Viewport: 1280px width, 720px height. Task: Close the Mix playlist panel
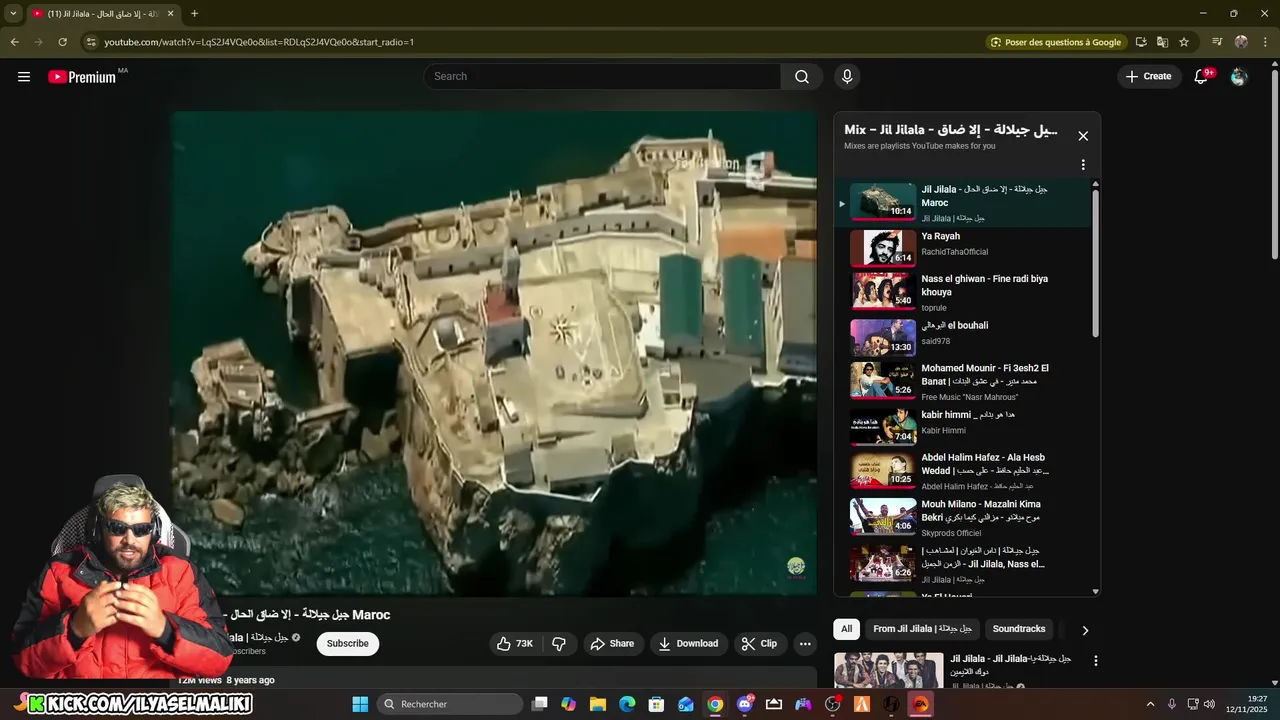tap(1083, 136)
